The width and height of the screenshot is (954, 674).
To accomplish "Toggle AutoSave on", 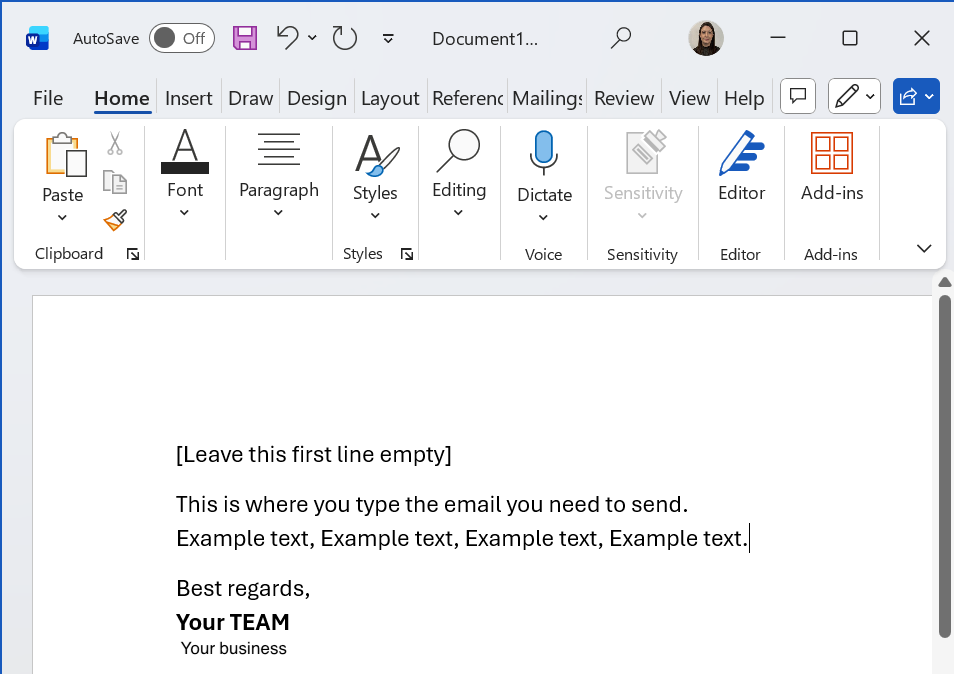I will tap(181, 37).
